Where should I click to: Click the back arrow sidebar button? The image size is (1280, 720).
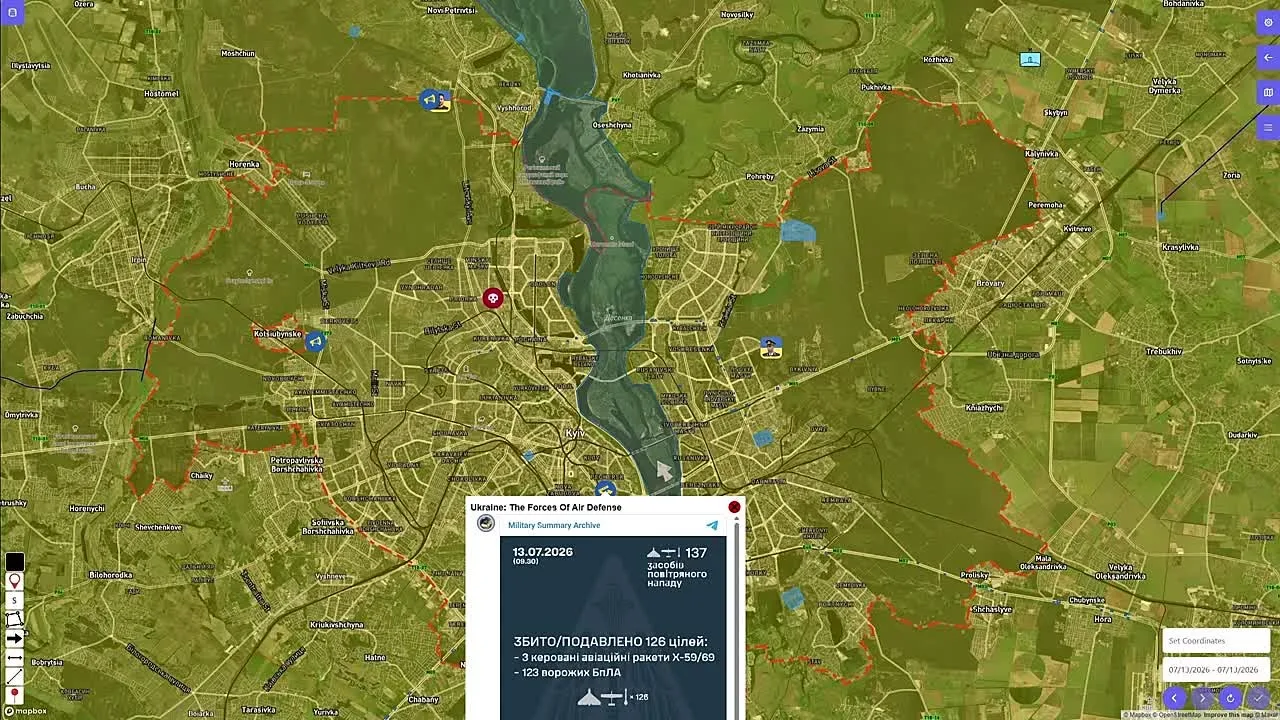(1268, 57)
